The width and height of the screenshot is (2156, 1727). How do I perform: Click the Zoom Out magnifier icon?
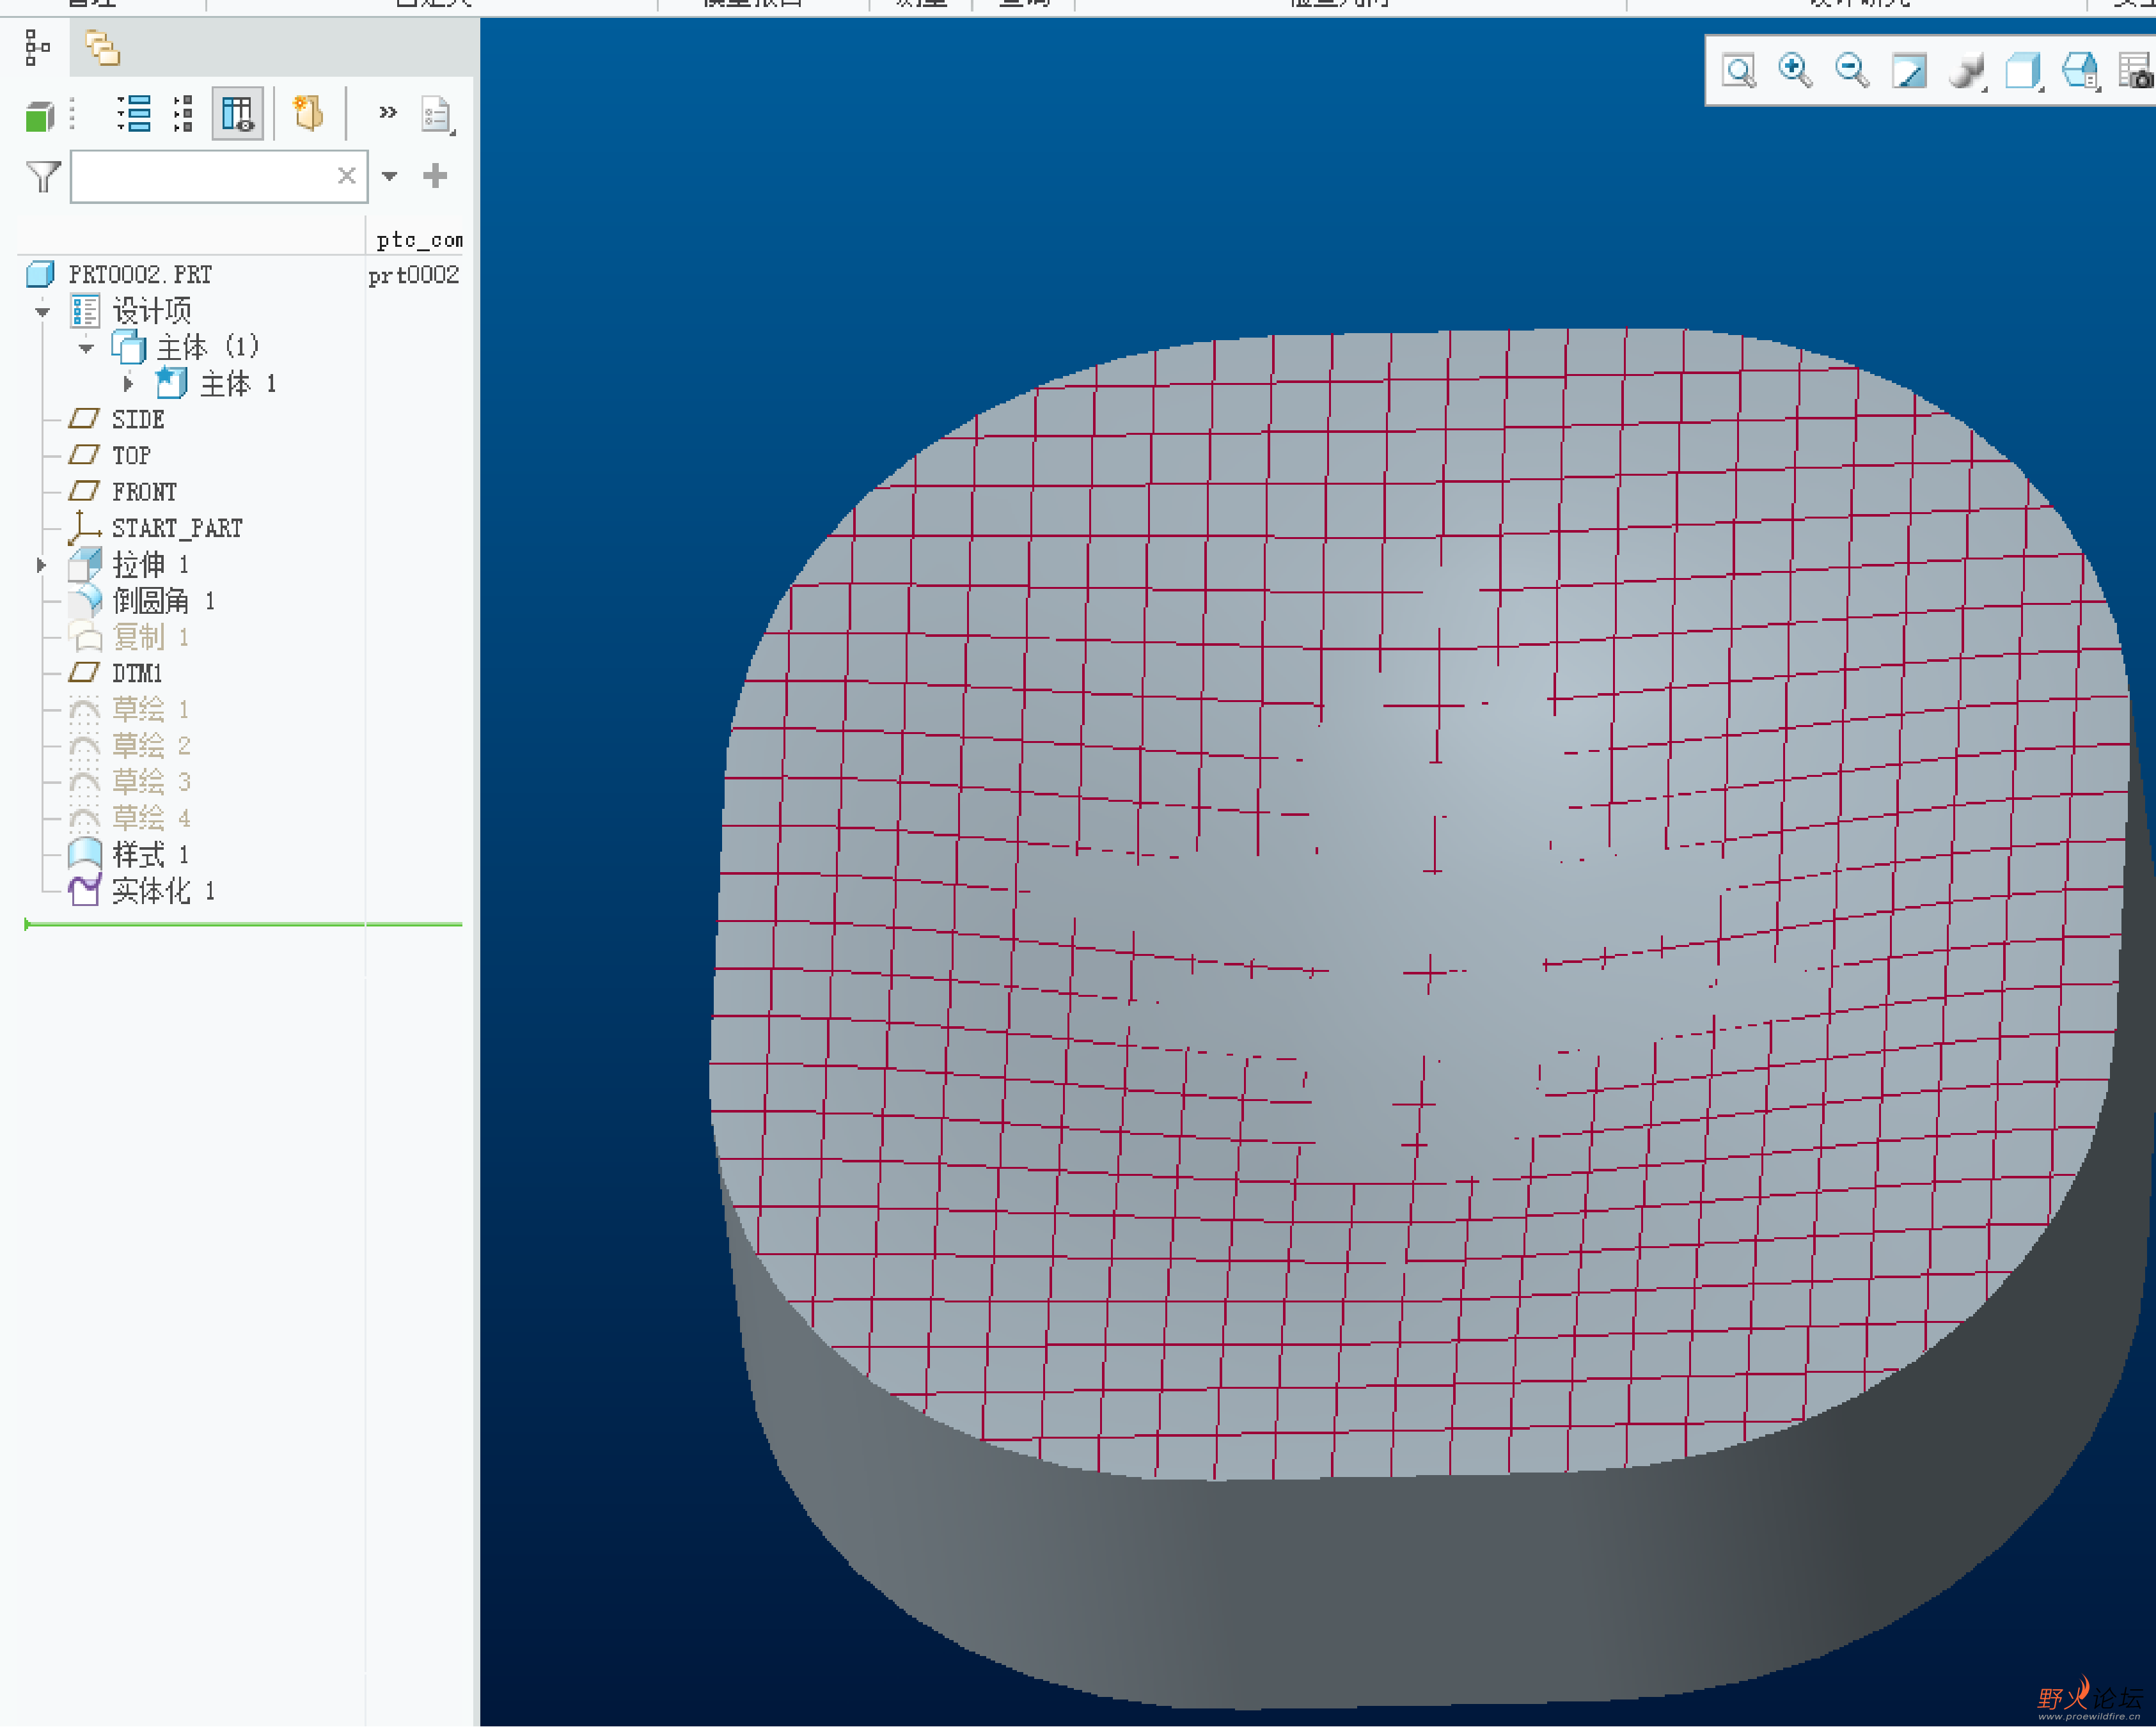click(x=1852, y=71)
